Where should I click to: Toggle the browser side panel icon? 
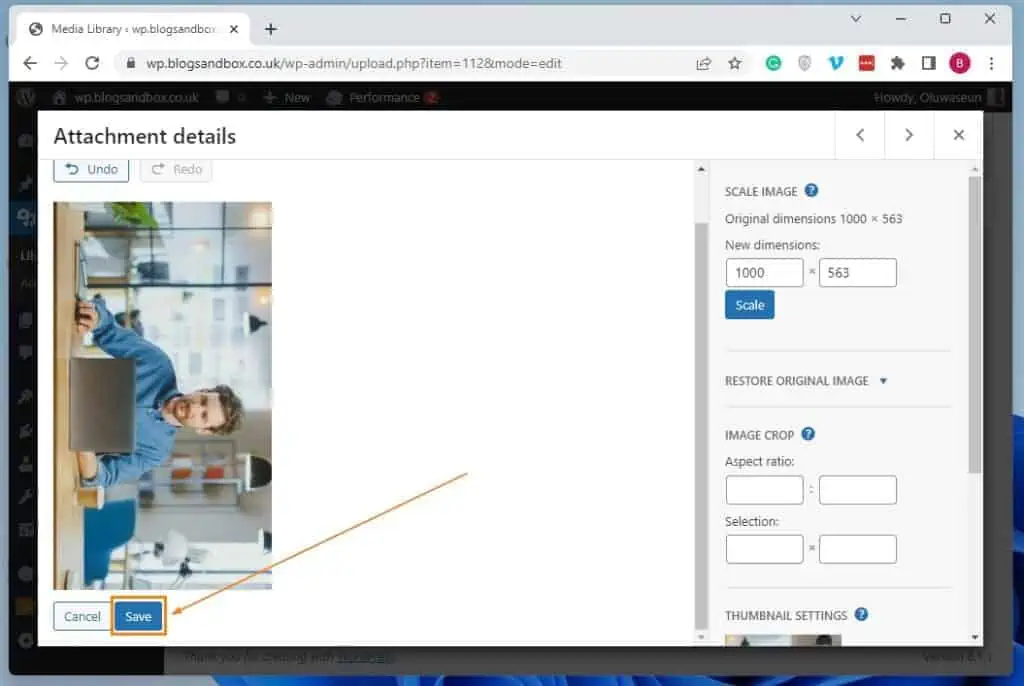929,63
